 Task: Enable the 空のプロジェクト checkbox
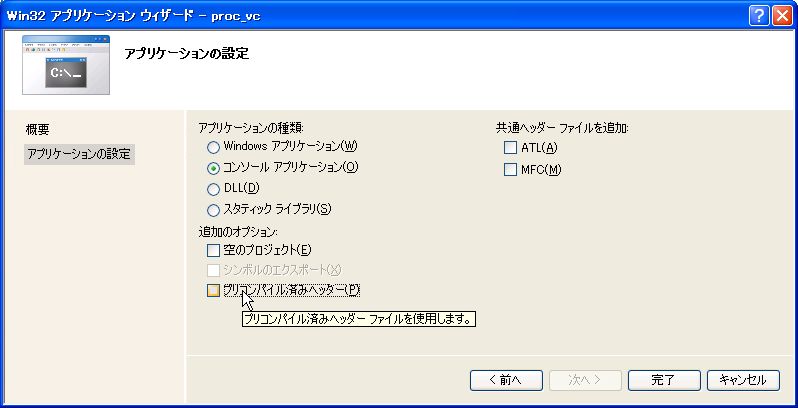(213, 250)
